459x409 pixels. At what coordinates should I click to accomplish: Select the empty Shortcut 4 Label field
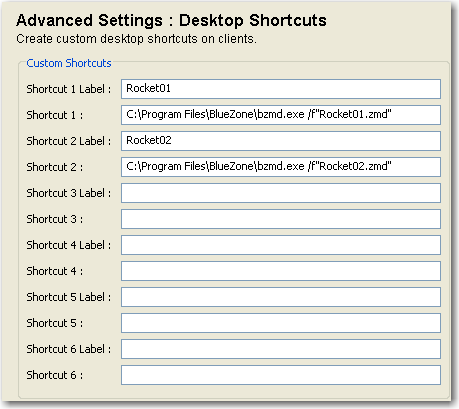281,245
